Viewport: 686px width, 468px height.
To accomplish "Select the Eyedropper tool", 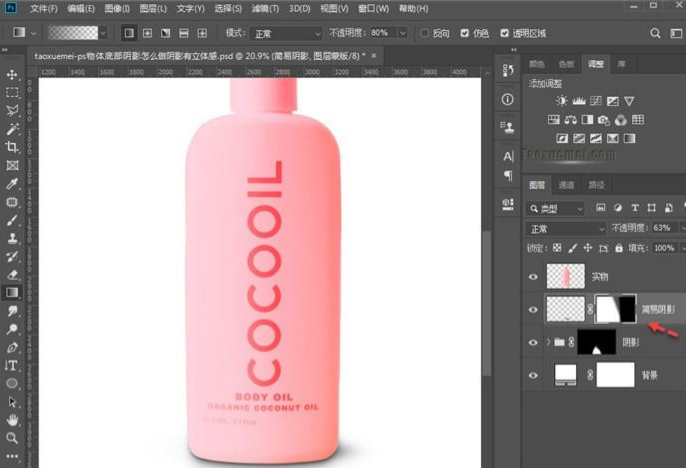I will point(12,184).
